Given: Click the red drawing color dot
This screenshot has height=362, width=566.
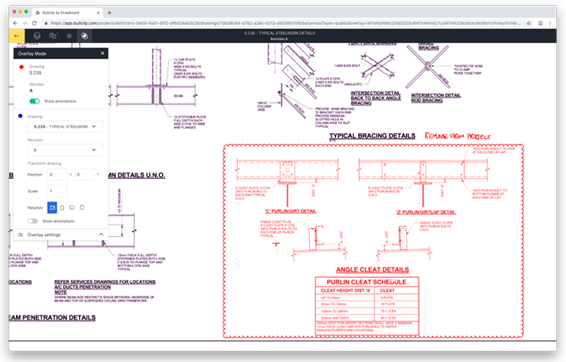Looking at the screenshot, I should tap(21, 67).
